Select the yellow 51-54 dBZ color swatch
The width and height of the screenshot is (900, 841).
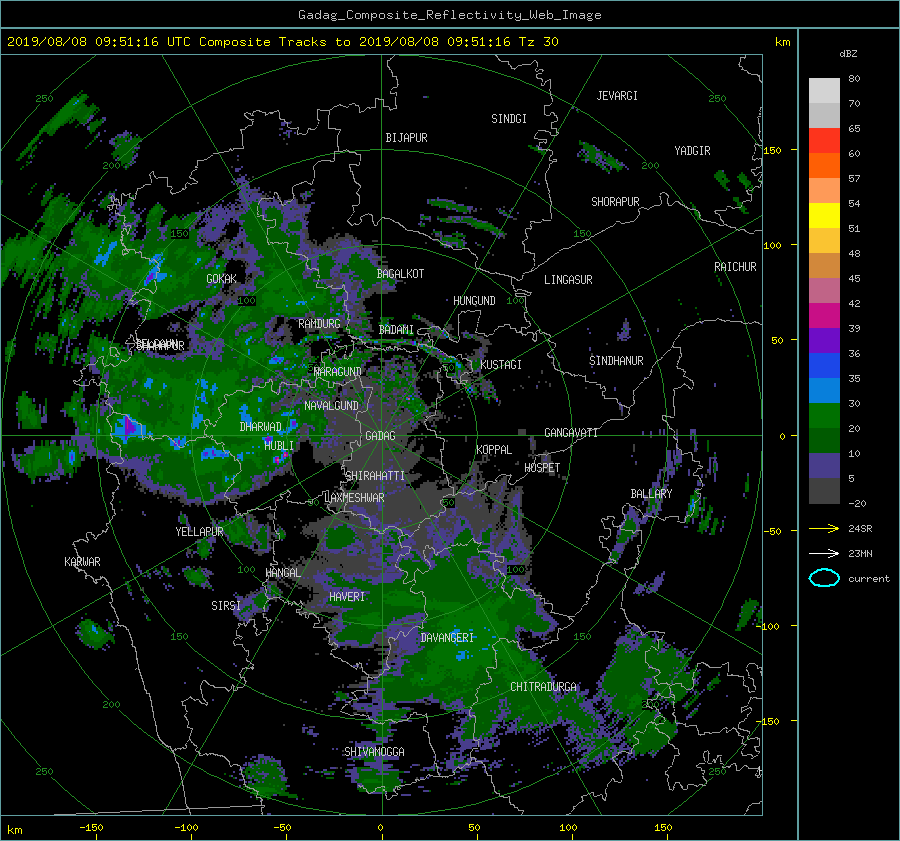click(824, 216)
